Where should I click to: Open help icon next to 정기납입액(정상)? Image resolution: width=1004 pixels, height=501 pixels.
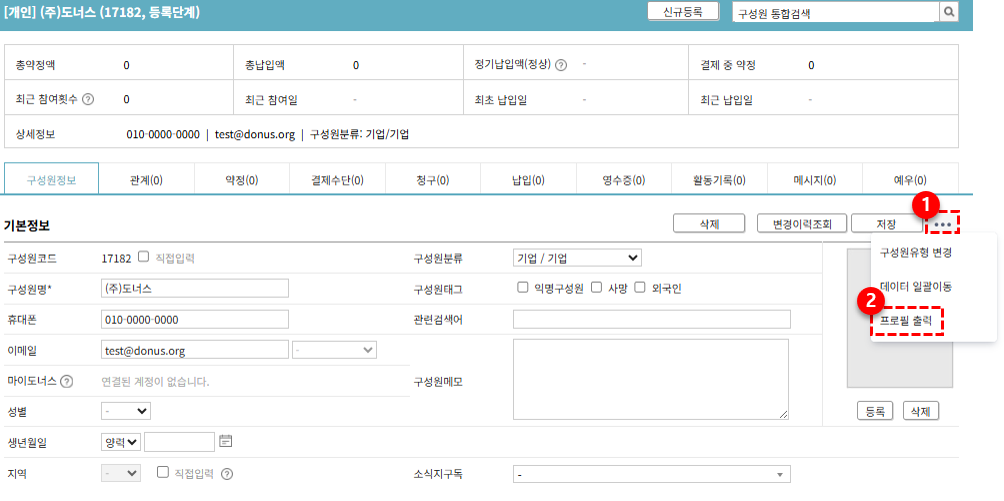coord(561,65)
